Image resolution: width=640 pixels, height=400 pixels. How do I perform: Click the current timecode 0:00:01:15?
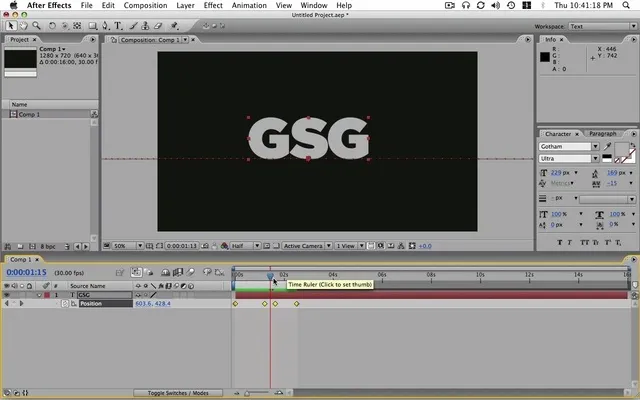click(x=27, y=272)
